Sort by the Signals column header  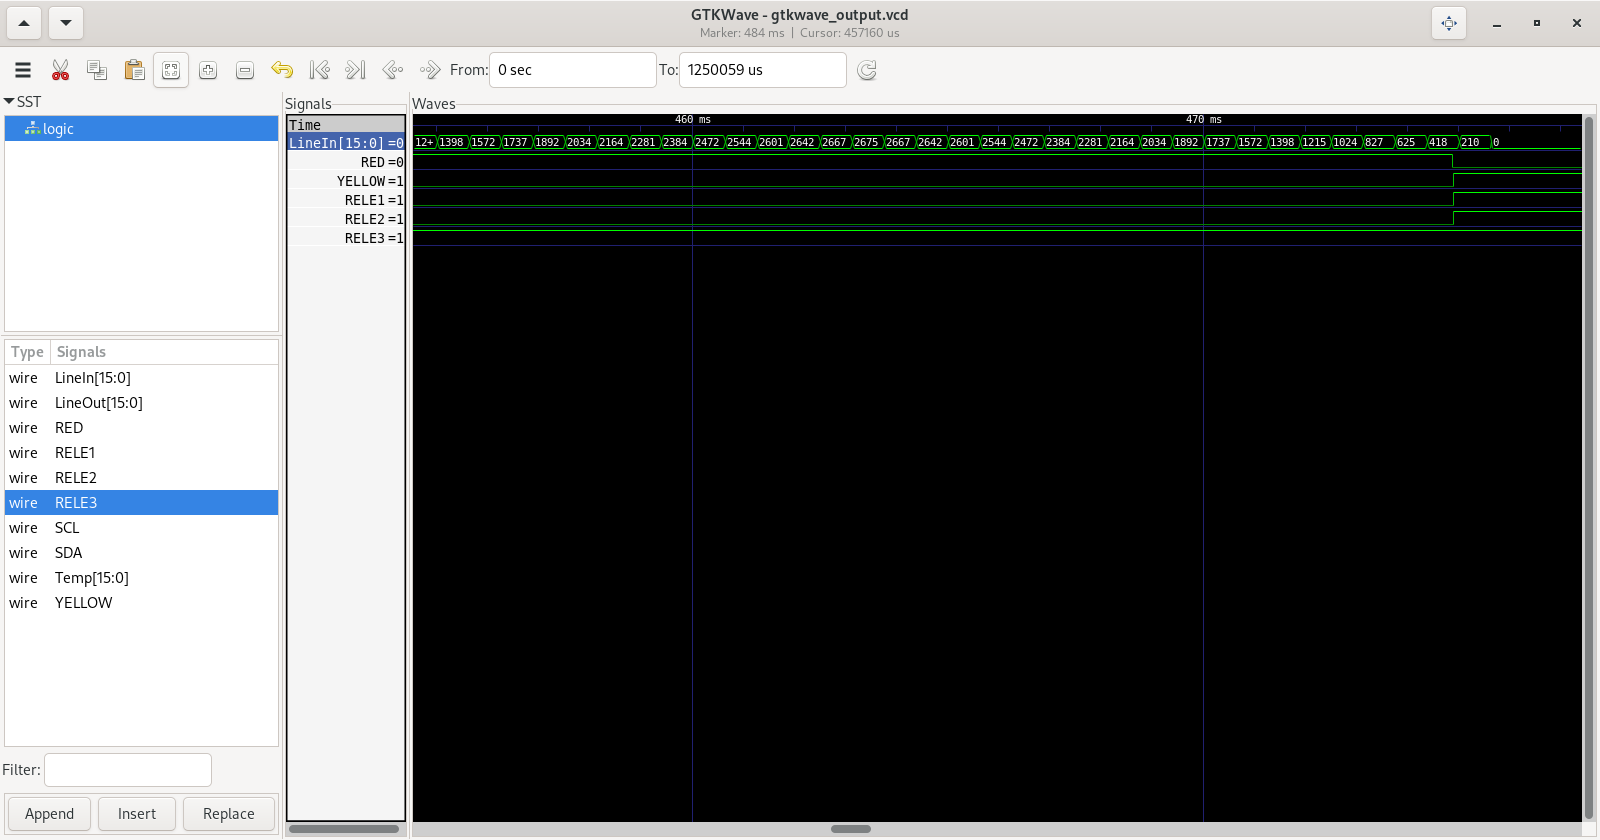point(164,352)
